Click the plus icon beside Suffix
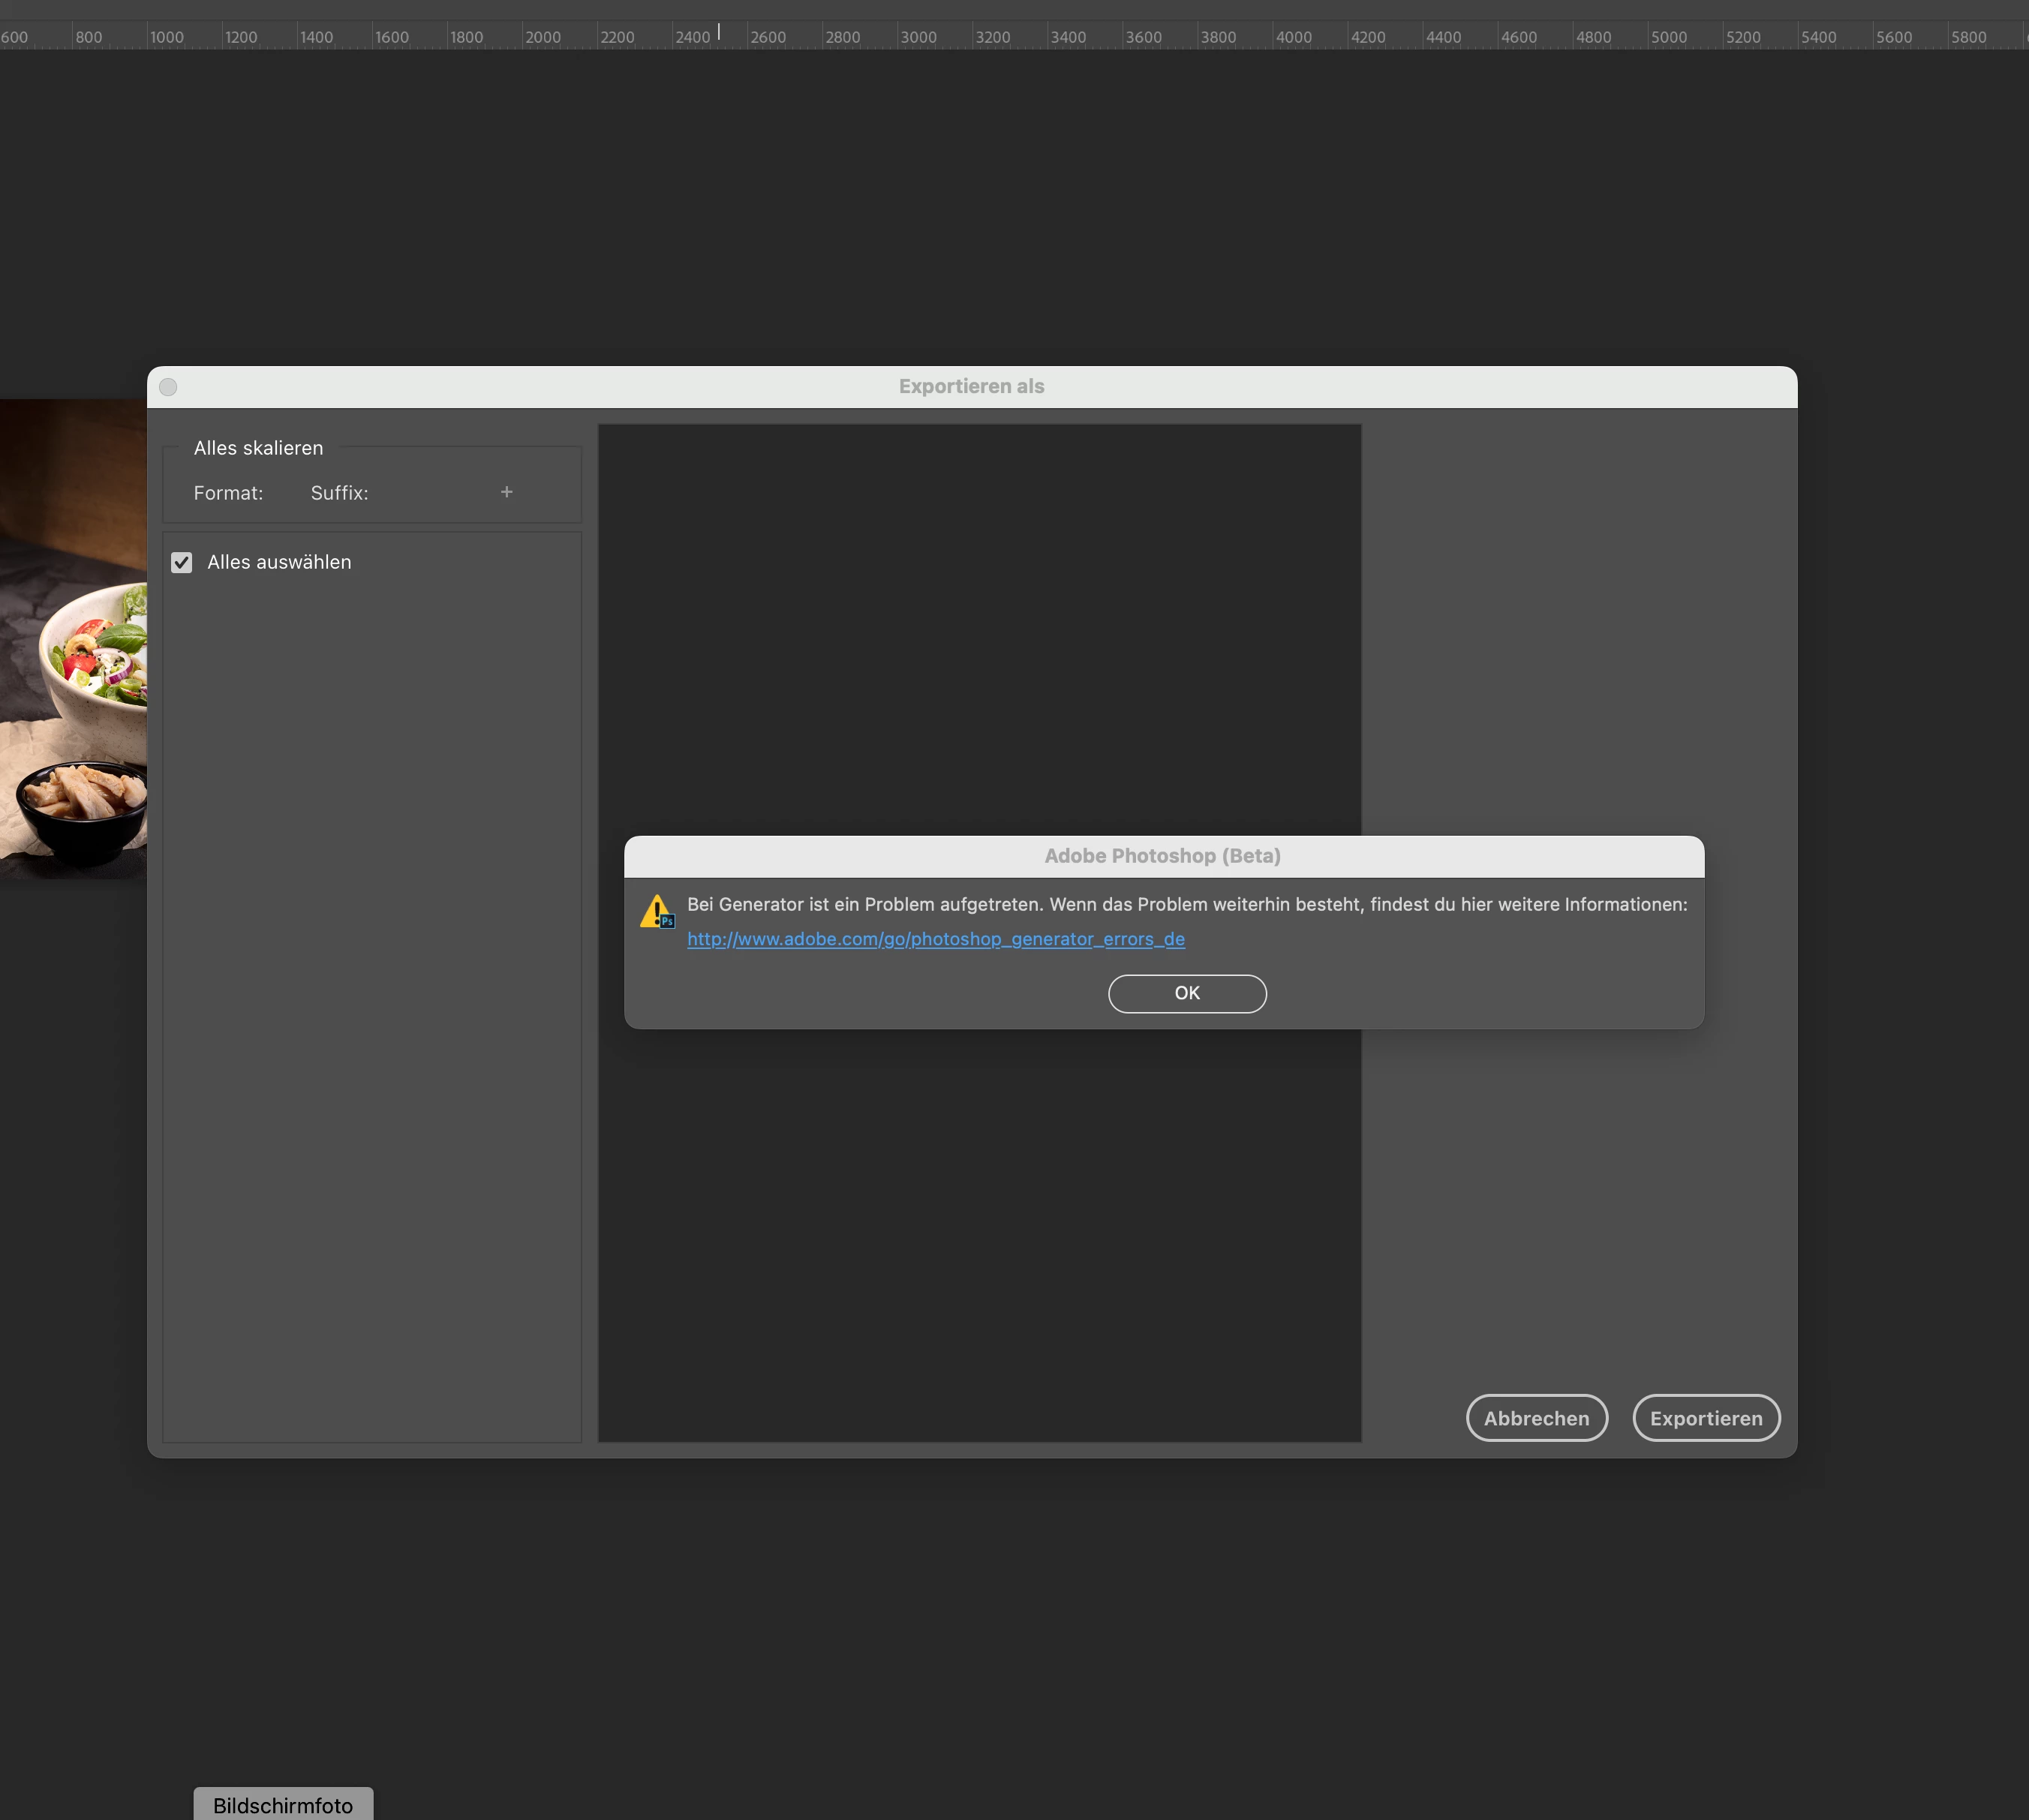The image size is (2029, 1820). pos(506,492)
